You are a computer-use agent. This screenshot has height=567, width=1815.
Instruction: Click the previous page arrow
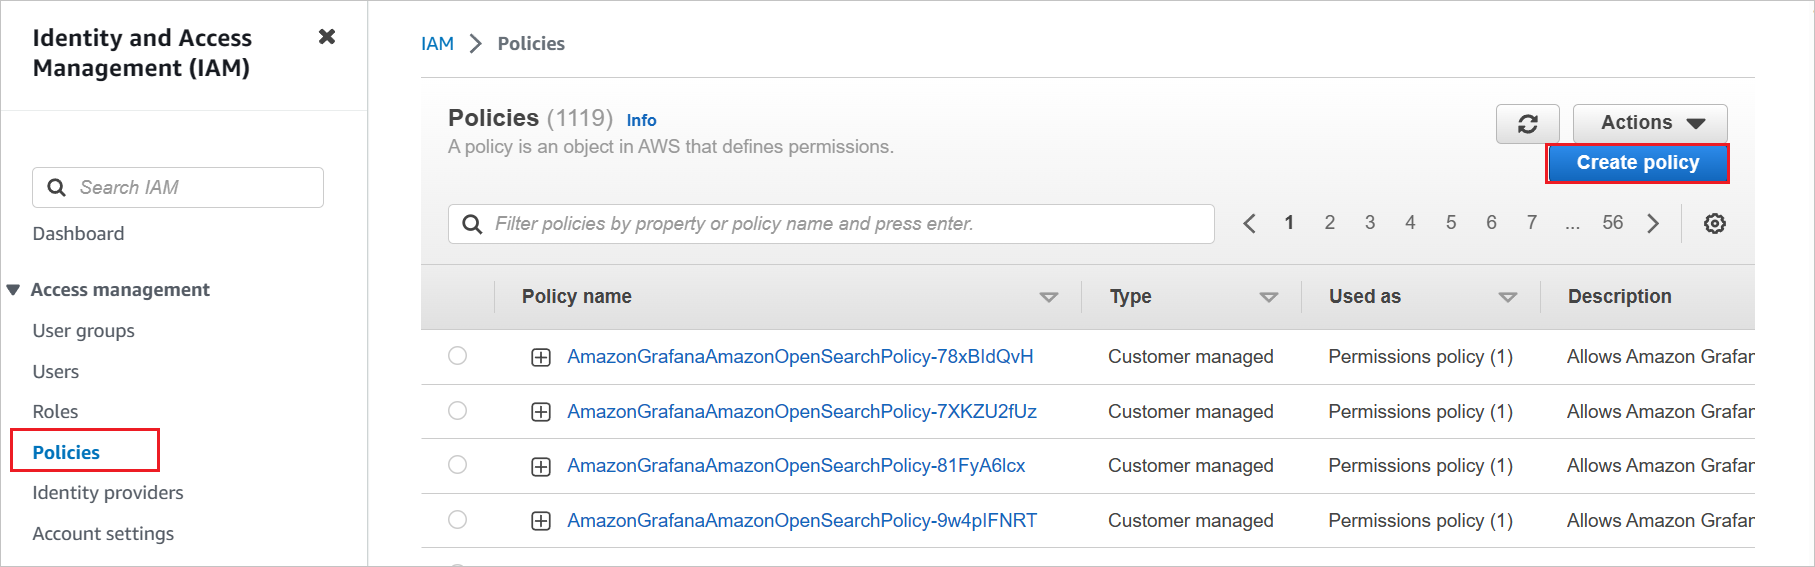click(x=1249, y=224)
